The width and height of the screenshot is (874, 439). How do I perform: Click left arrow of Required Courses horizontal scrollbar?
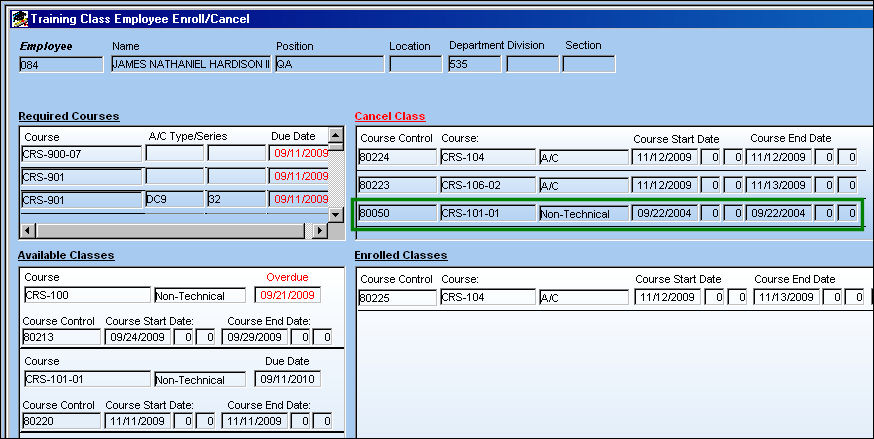[x=28, y=230]
